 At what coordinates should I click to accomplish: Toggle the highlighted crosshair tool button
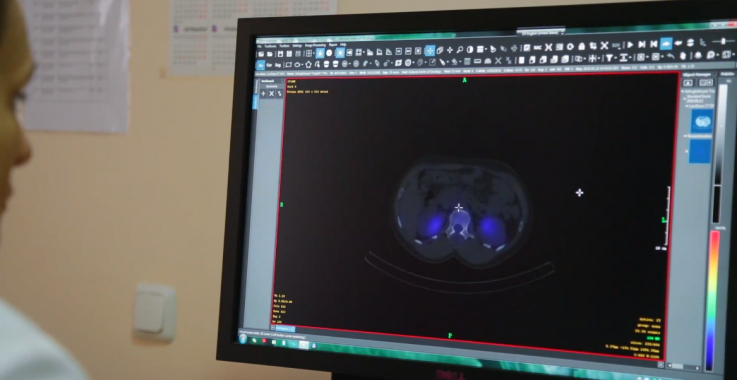click(430, 50)
